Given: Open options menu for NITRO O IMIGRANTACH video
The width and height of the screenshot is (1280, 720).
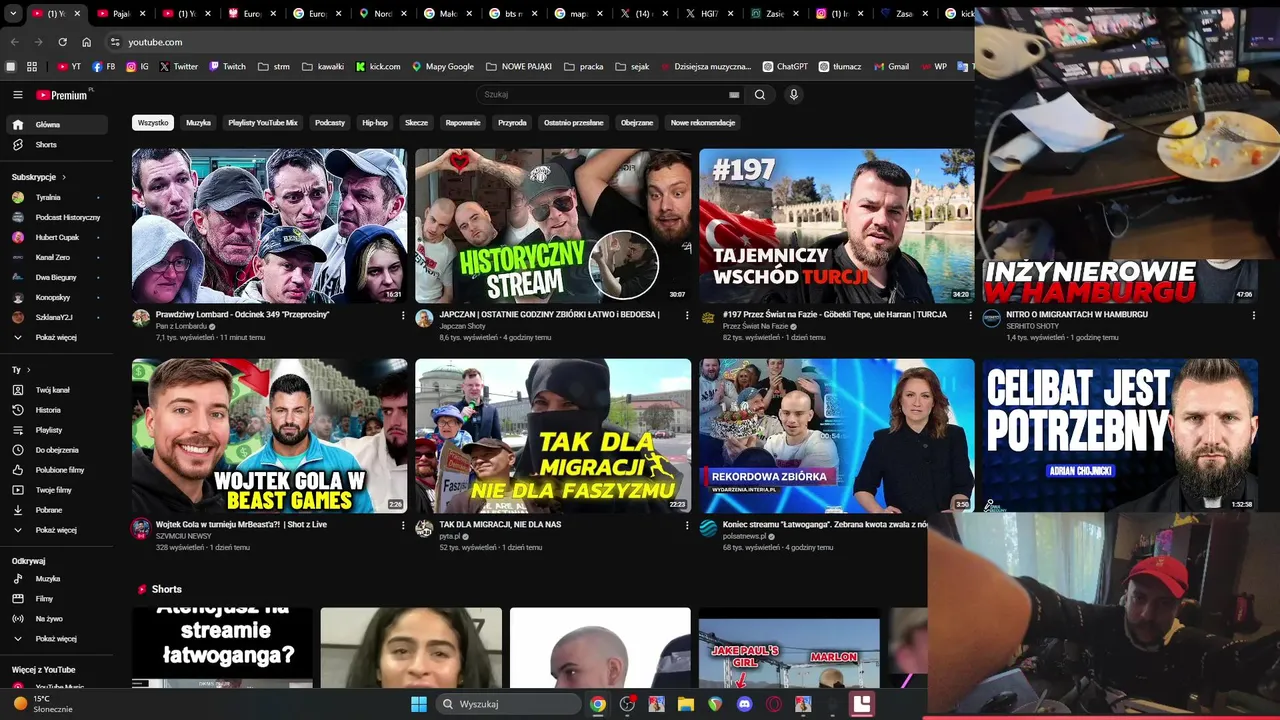Looking at the screenshot, I should (1254, 315).
